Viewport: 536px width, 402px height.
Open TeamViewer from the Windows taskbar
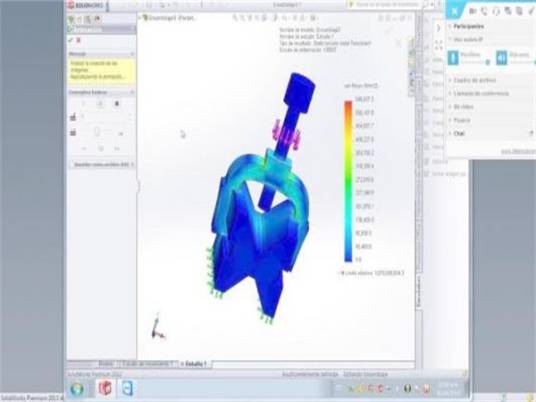coord(128,388)
